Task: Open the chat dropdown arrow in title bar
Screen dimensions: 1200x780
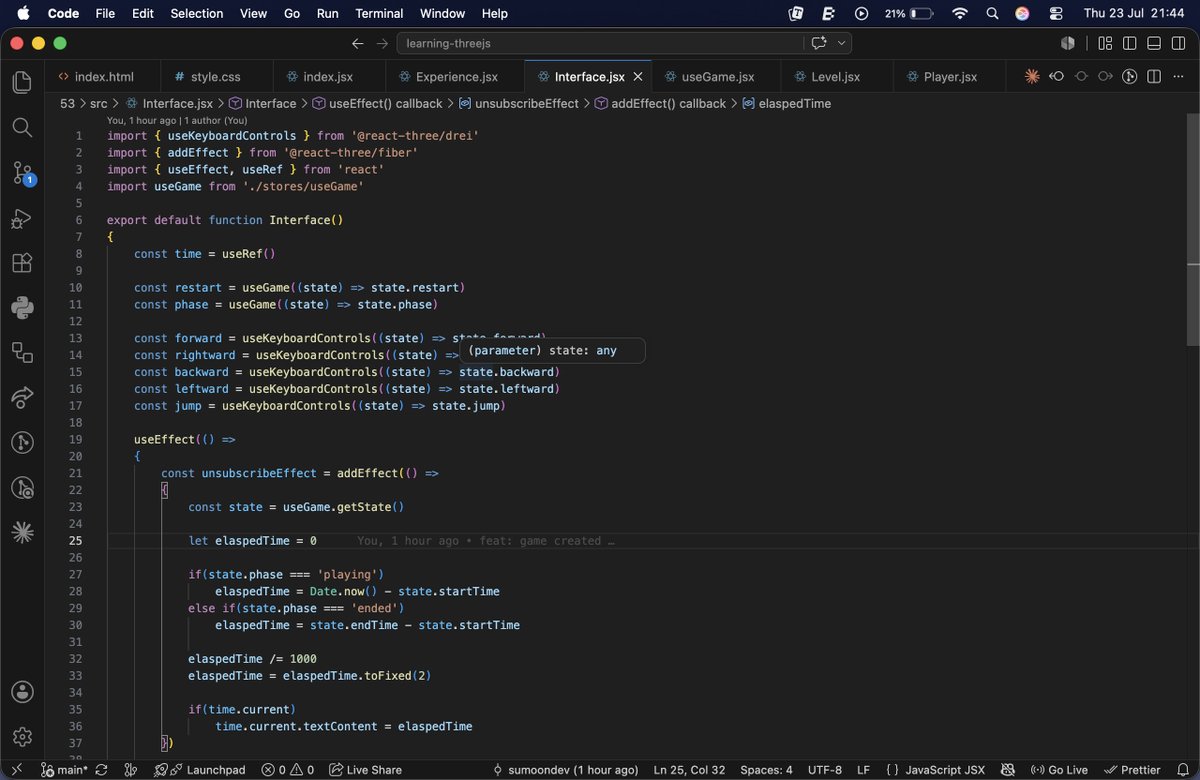Action: point(842,43)
